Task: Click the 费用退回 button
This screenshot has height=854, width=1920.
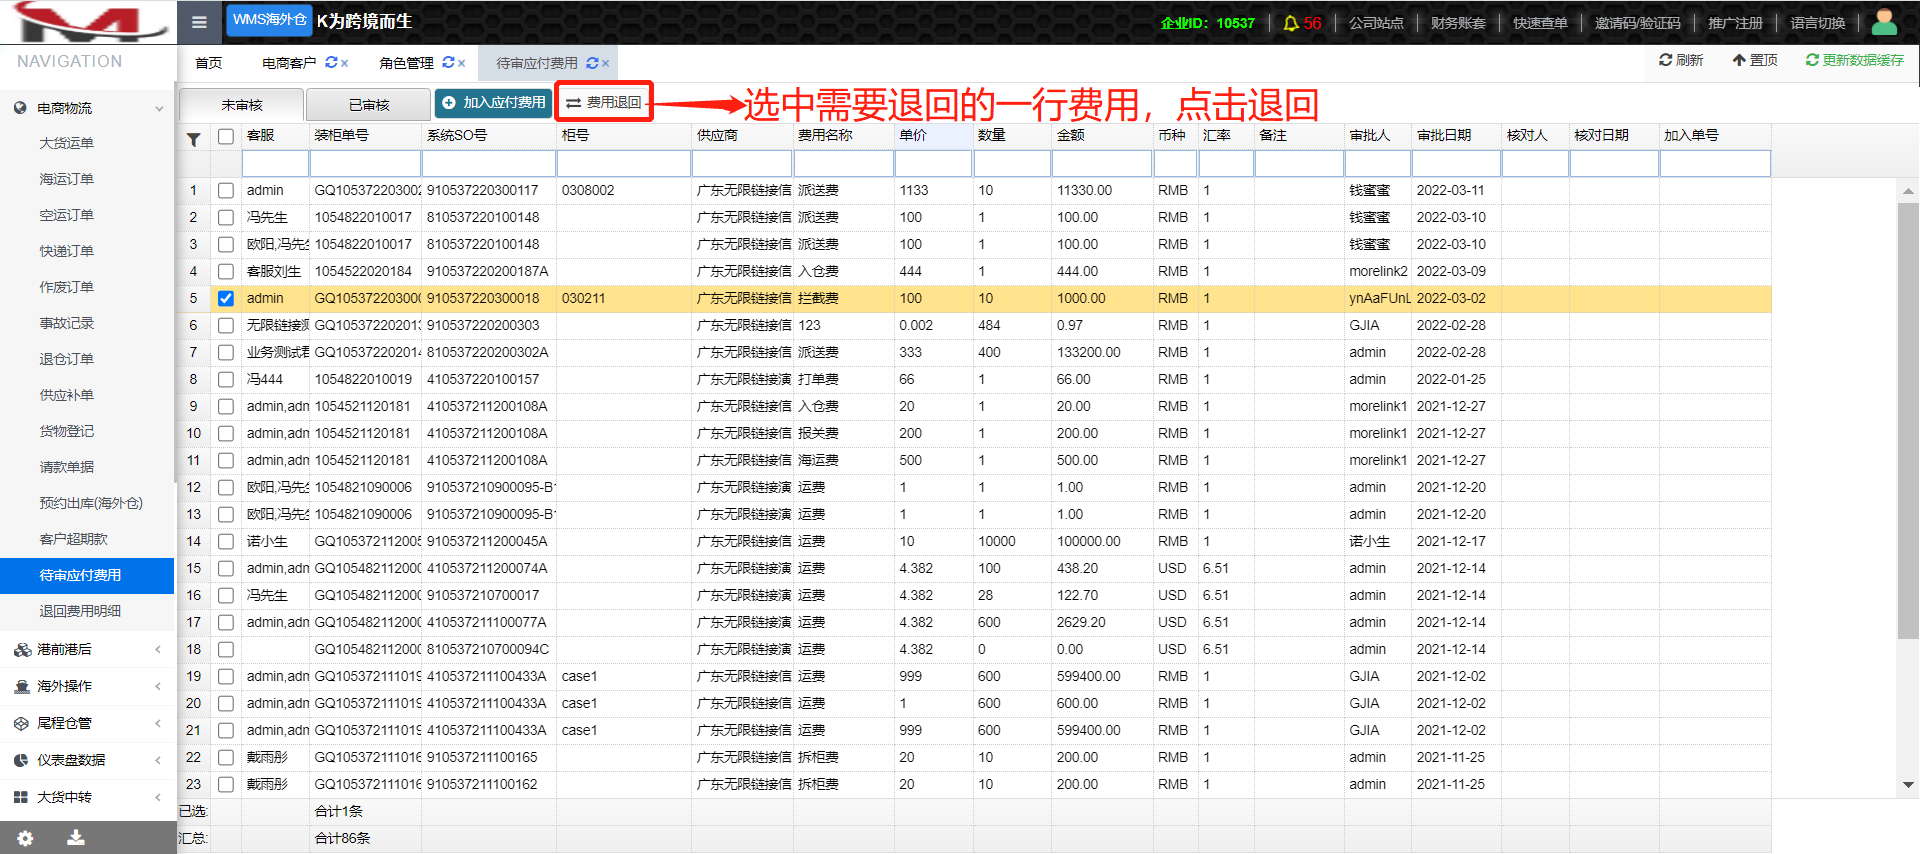Action: pos(604,102)
